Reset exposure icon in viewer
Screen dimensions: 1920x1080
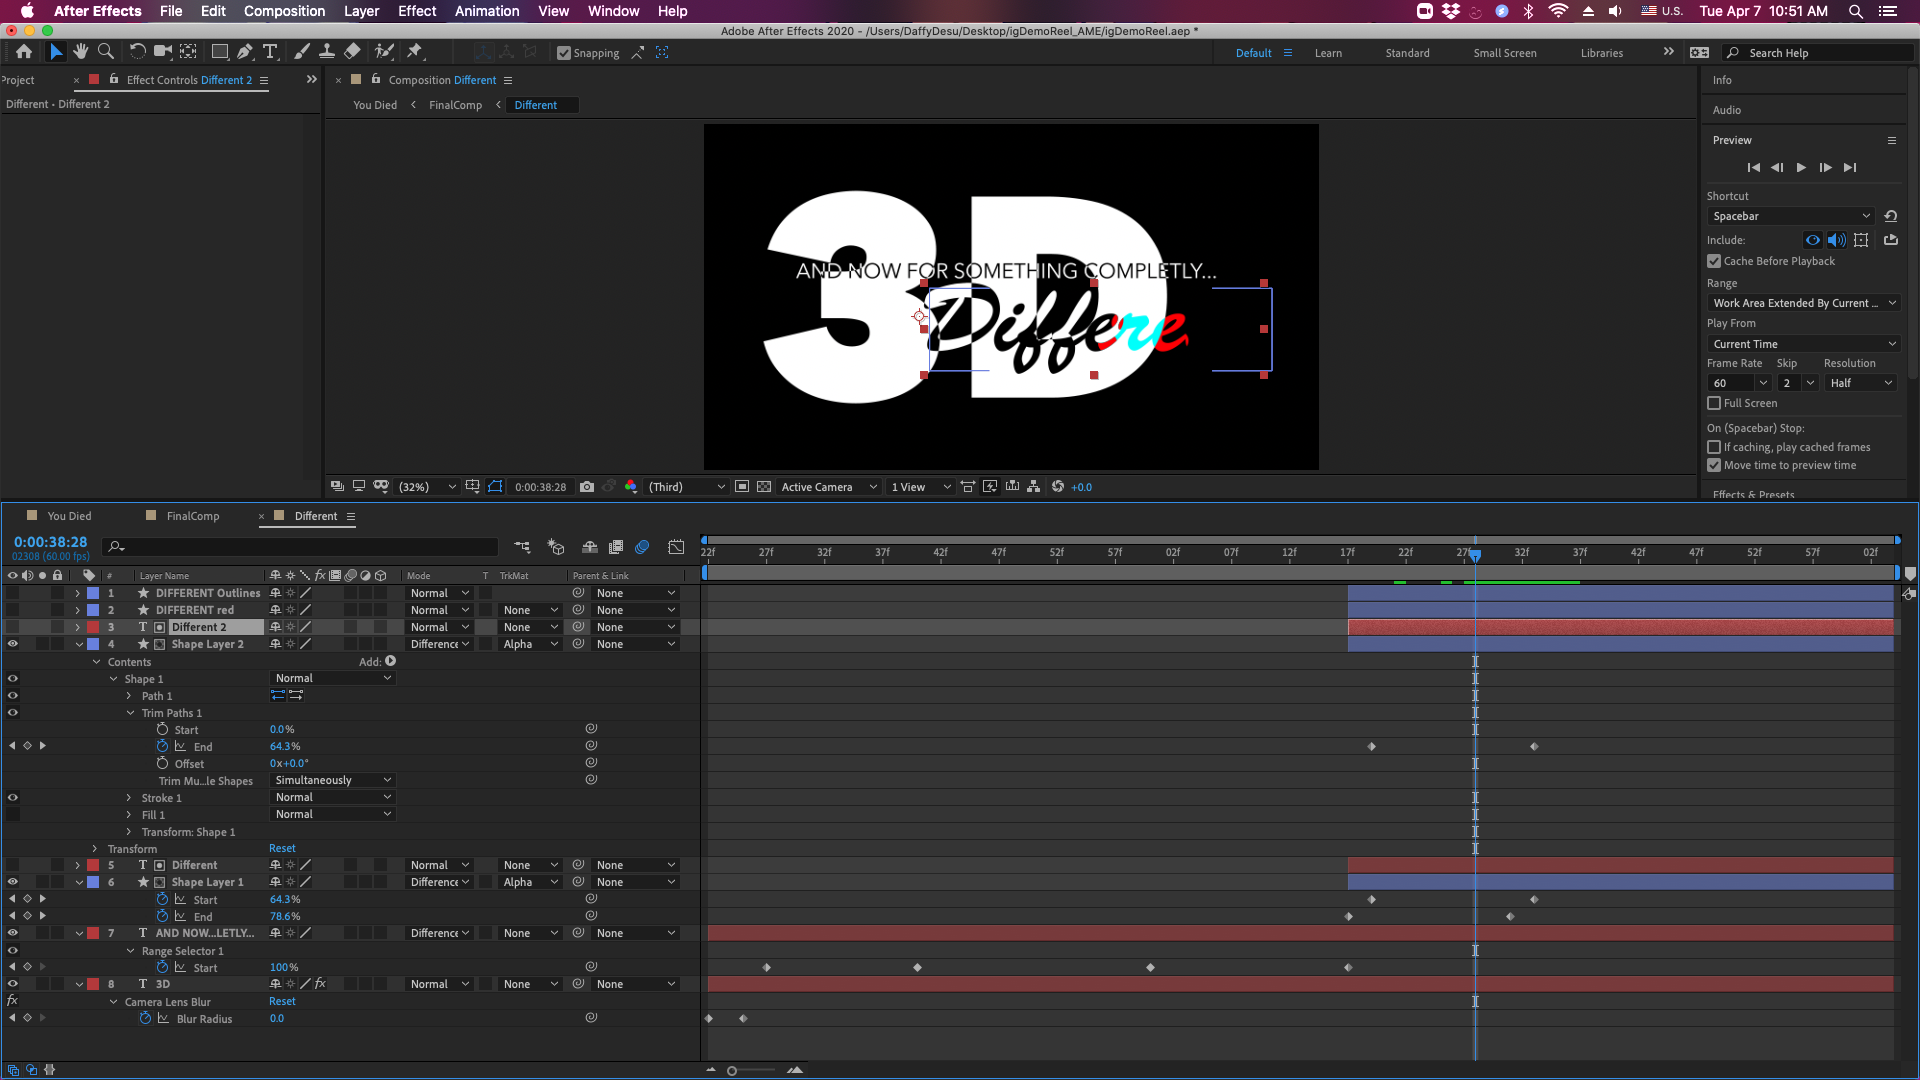pyautogui.click(x=1058, y=487)
